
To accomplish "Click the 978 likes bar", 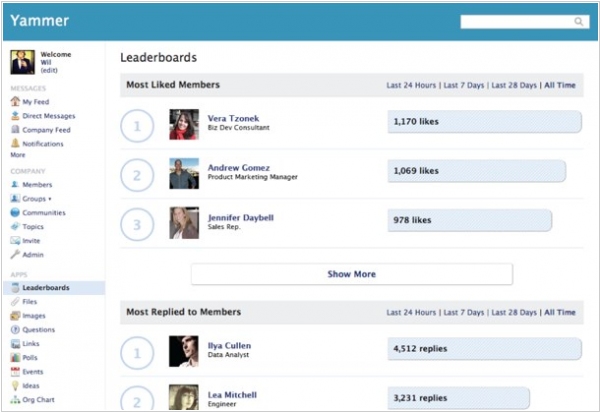I will pyautogui.click(x=470, y=220).
